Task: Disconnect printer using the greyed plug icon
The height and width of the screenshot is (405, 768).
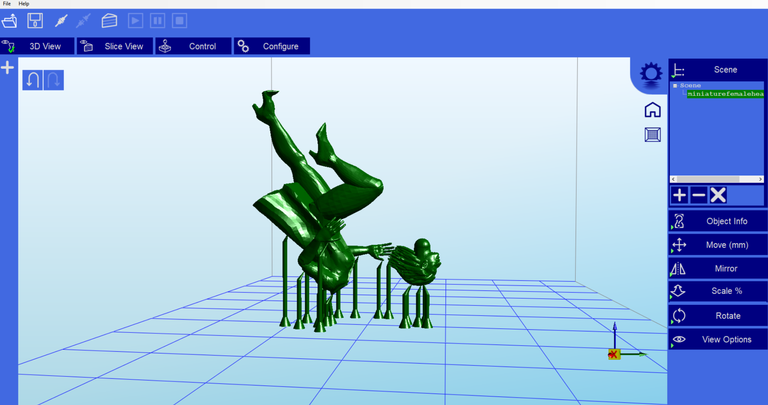Action: (x=84, y=21)
